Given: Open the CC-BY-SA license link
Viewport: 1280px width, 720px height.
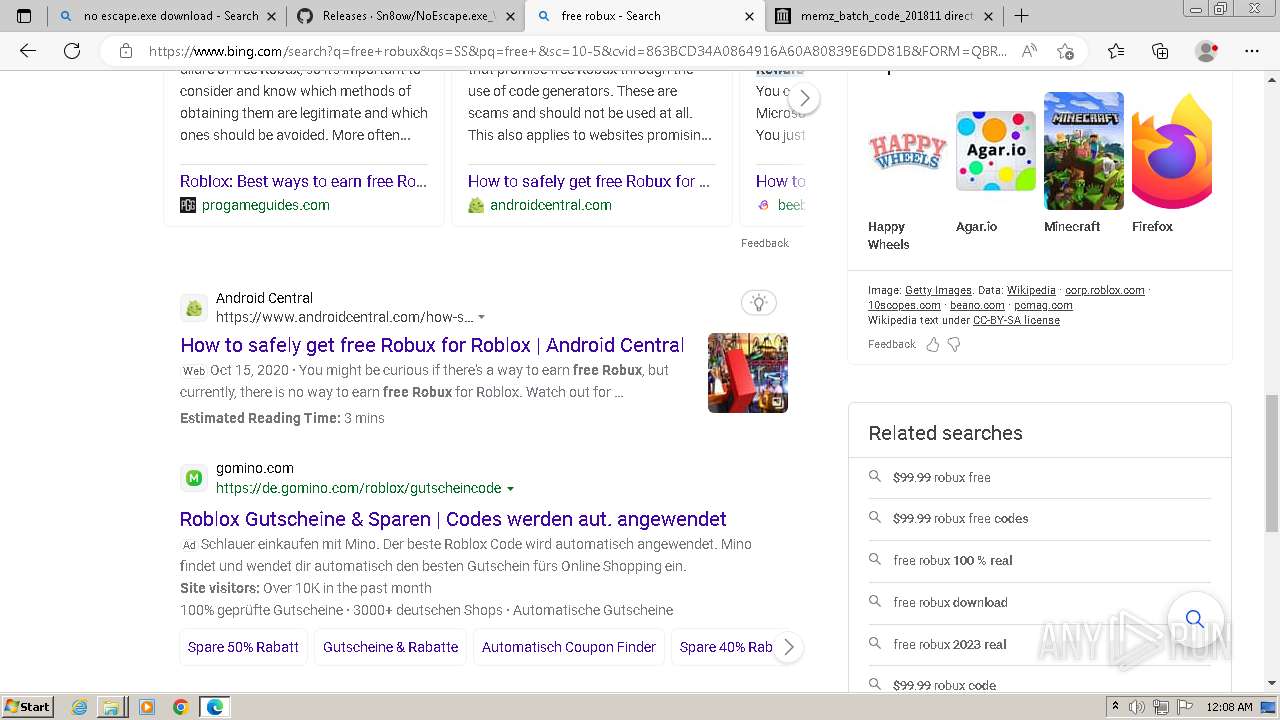Looking at the screenshot, I should point(1016,320).
